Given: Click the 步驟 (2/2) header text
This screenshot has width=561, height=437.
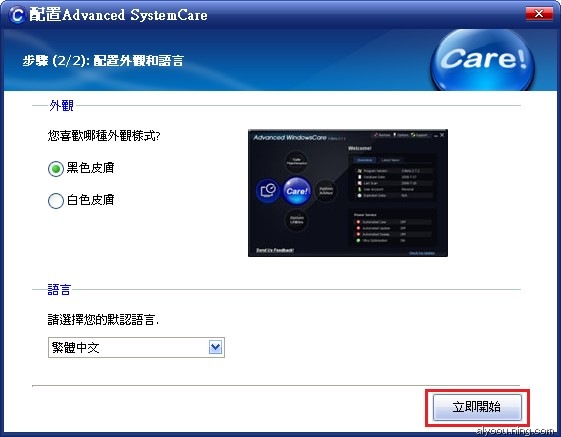Looking at the screenshot, I should (103, 60).
